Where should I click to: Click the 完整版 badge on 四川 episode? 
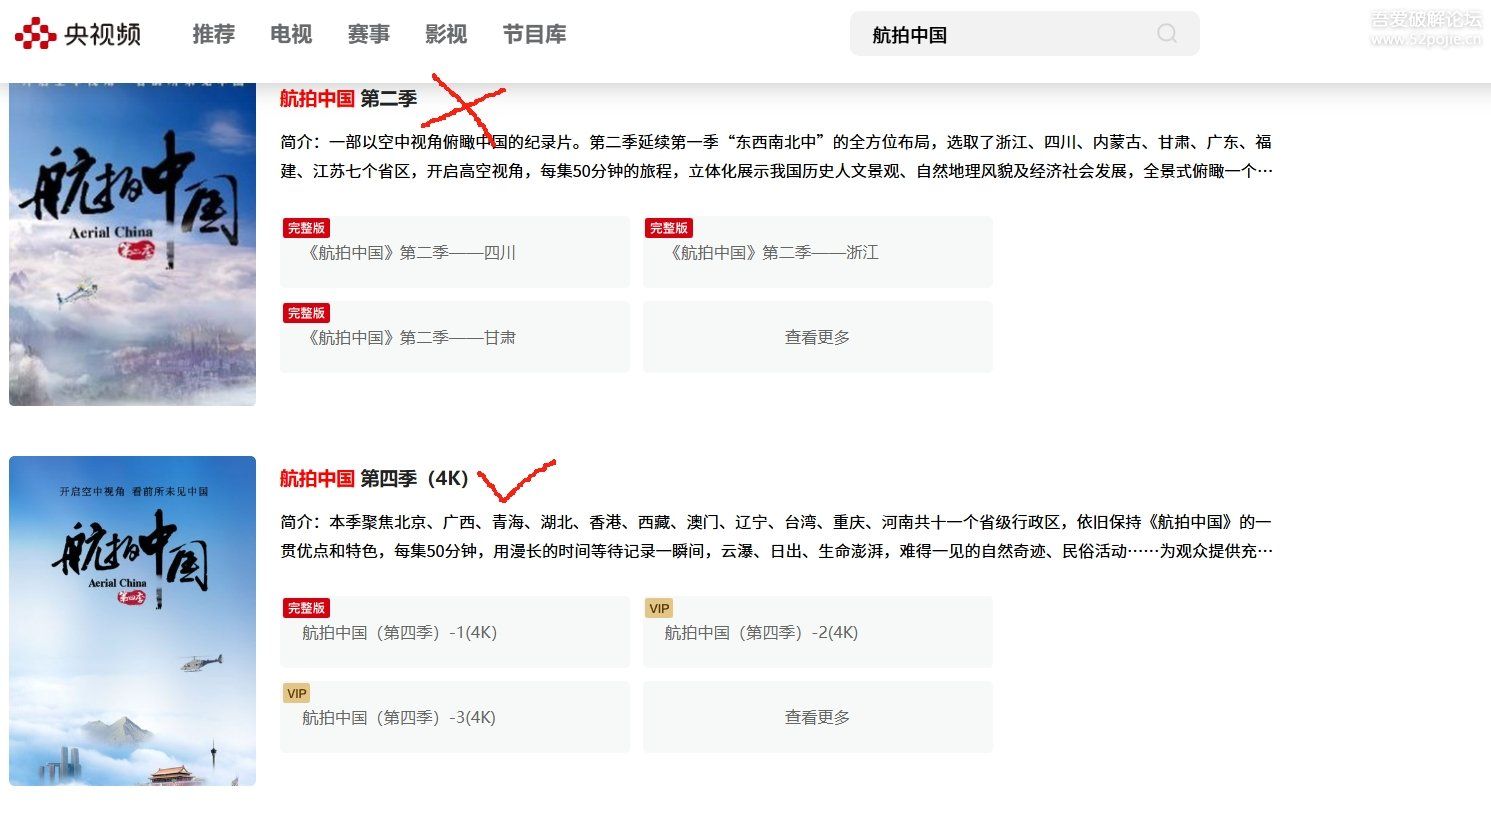click(306, 228)
